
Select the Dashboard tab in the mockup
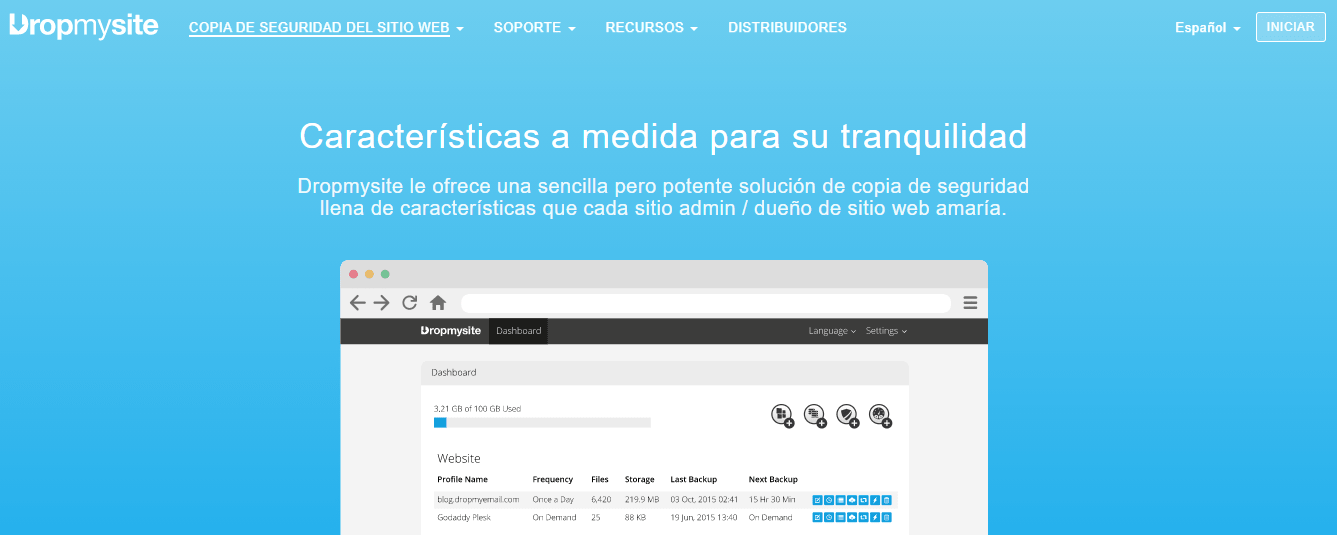(518, 331)
